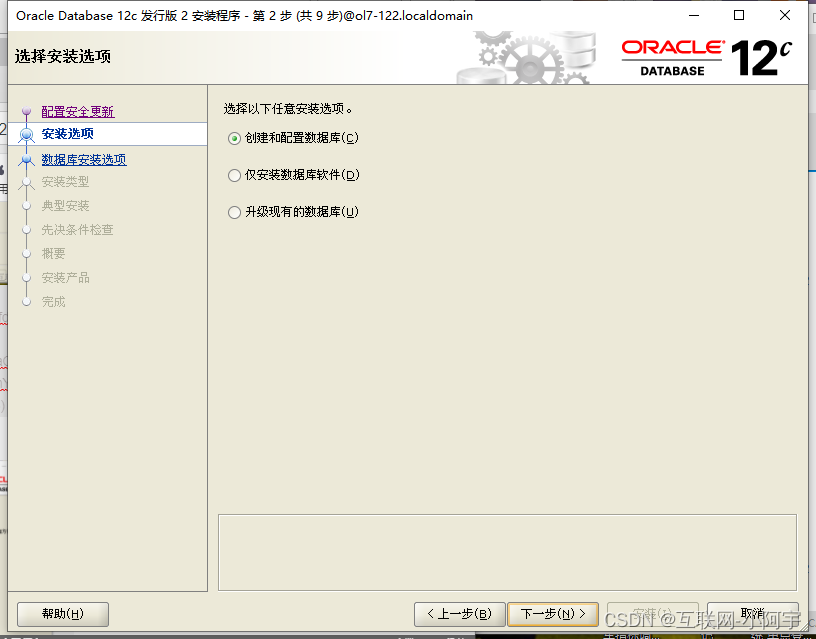Click the 帮助(H) help button
The width and height of the screenshot is (816, 639).
(x=63, y=614)
